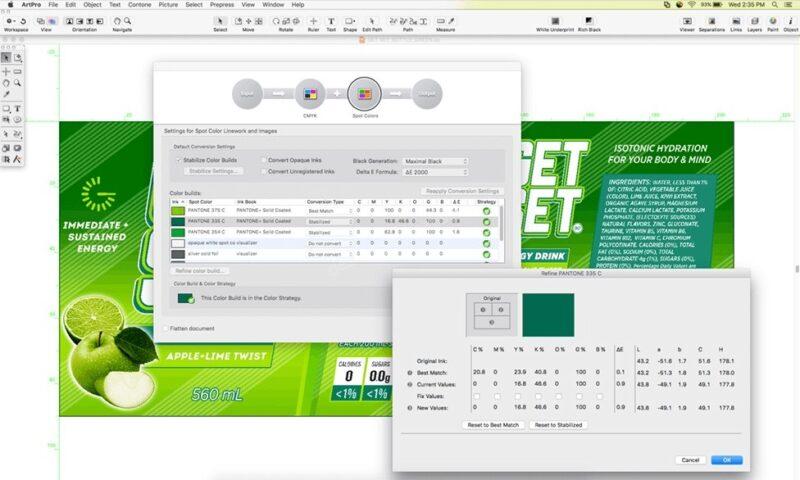
Task: Select zoom tool in left toolbox
Action: 17,83
